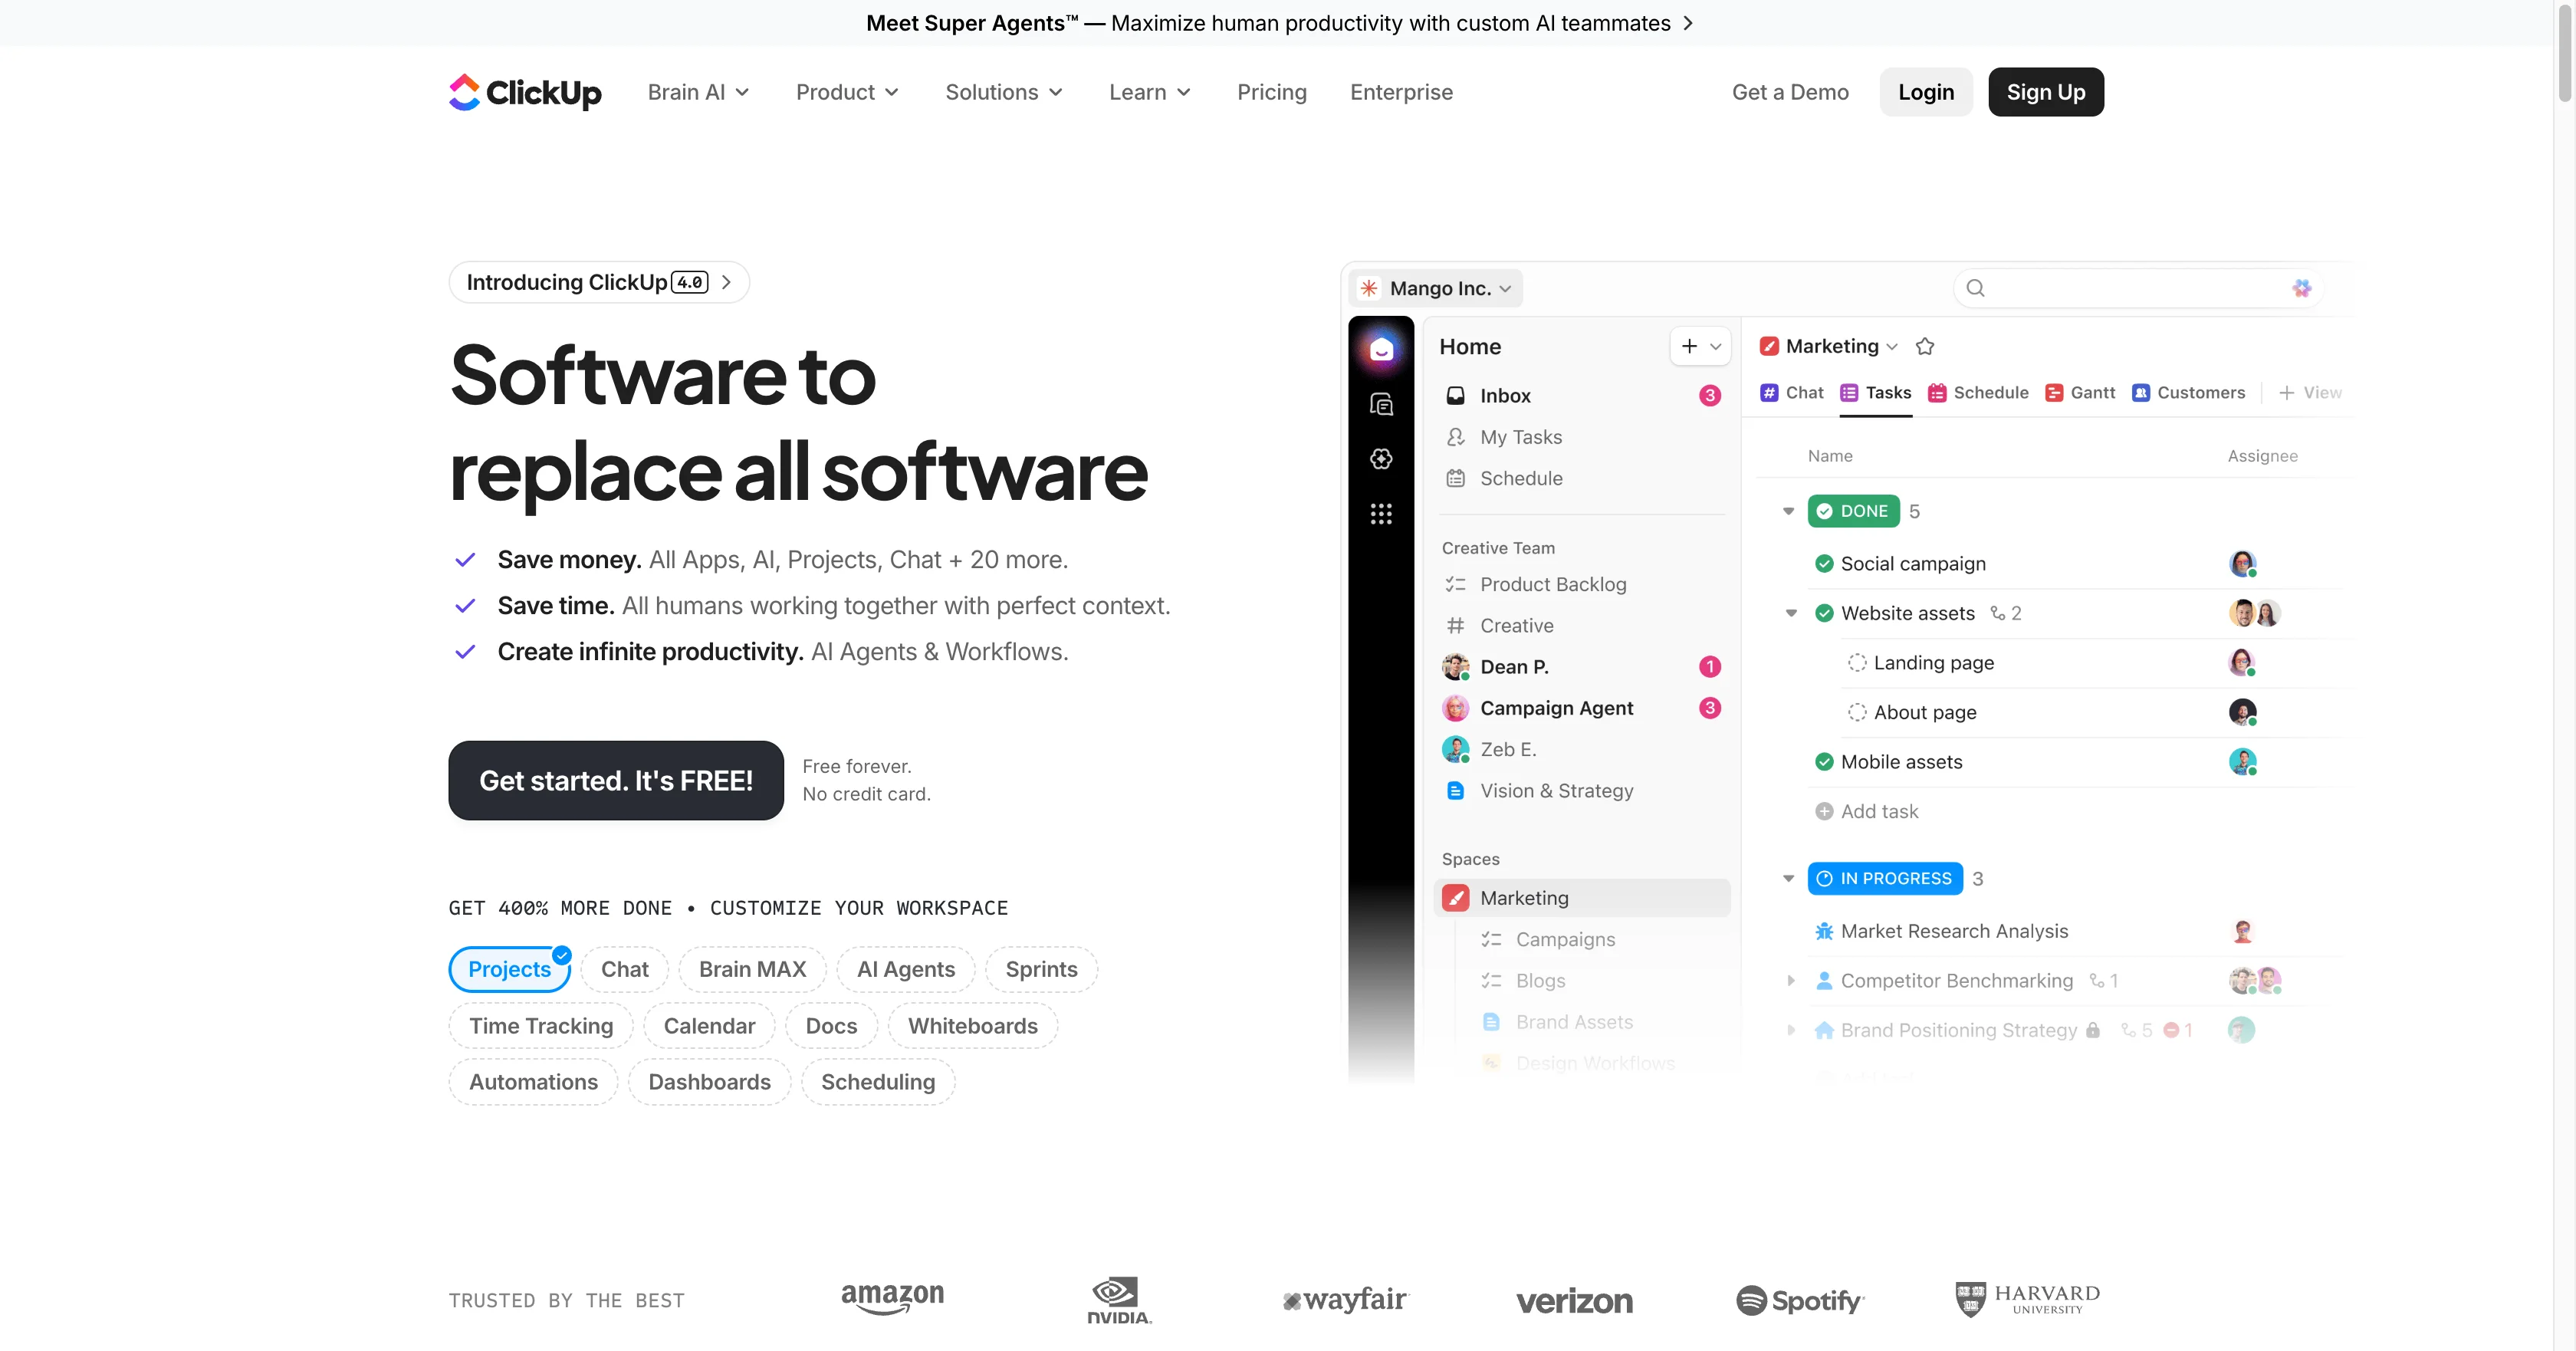Open the Product dropdown menu
2576x1351 pixels.
847,92
